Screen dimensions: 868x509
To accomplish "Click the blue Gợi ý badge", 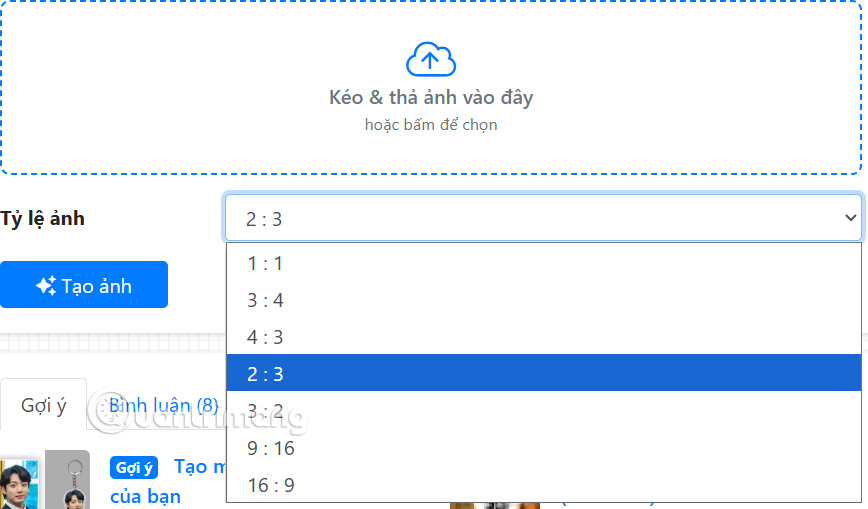I will (135, 468).
